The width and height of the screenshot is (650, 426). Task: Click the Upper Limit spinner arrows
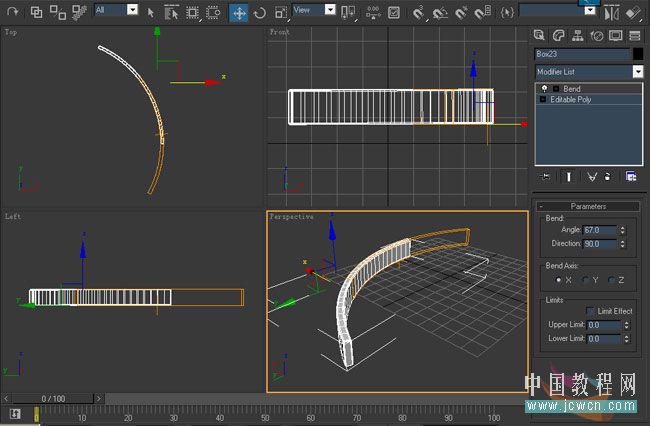coord(626,325)
